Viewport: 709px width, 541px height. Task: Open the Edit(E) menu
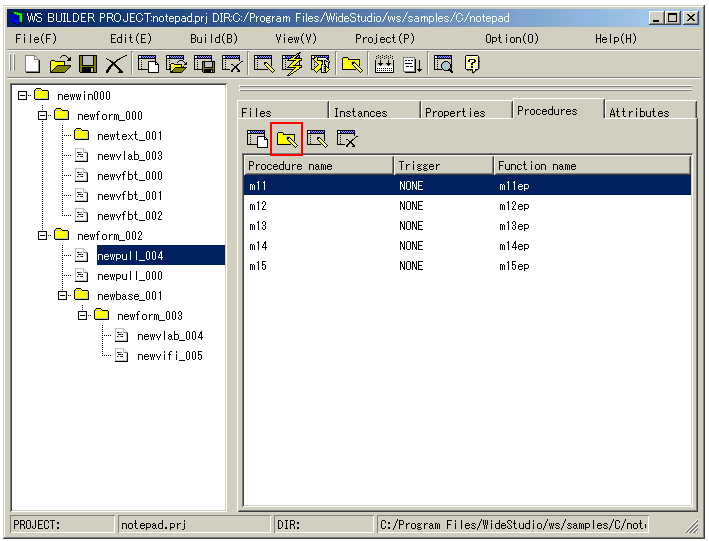pyautogui.click(x=131, y=39)
